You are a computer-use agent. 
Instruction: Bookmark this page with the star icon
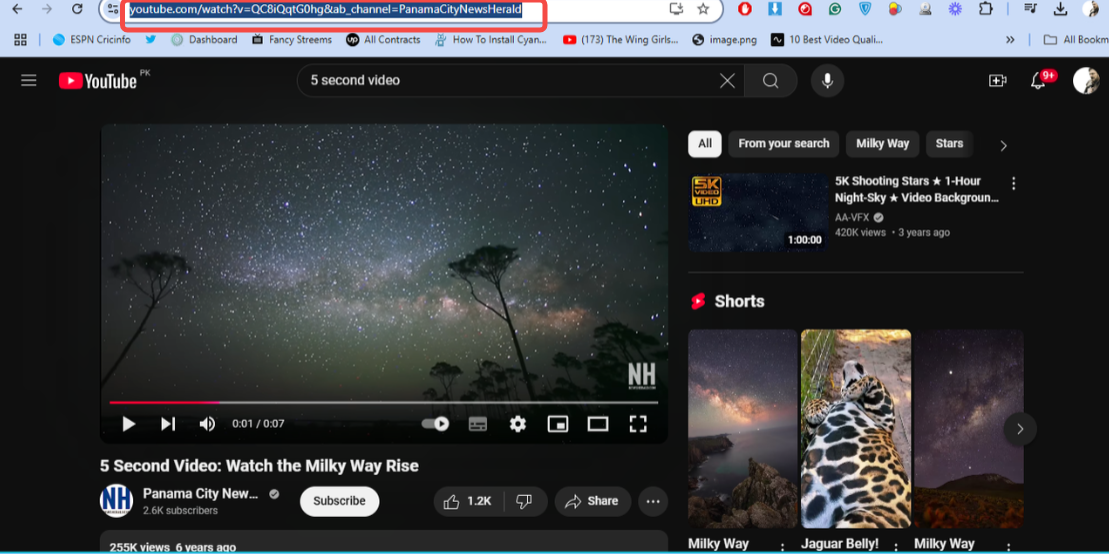tap(702, 9)
